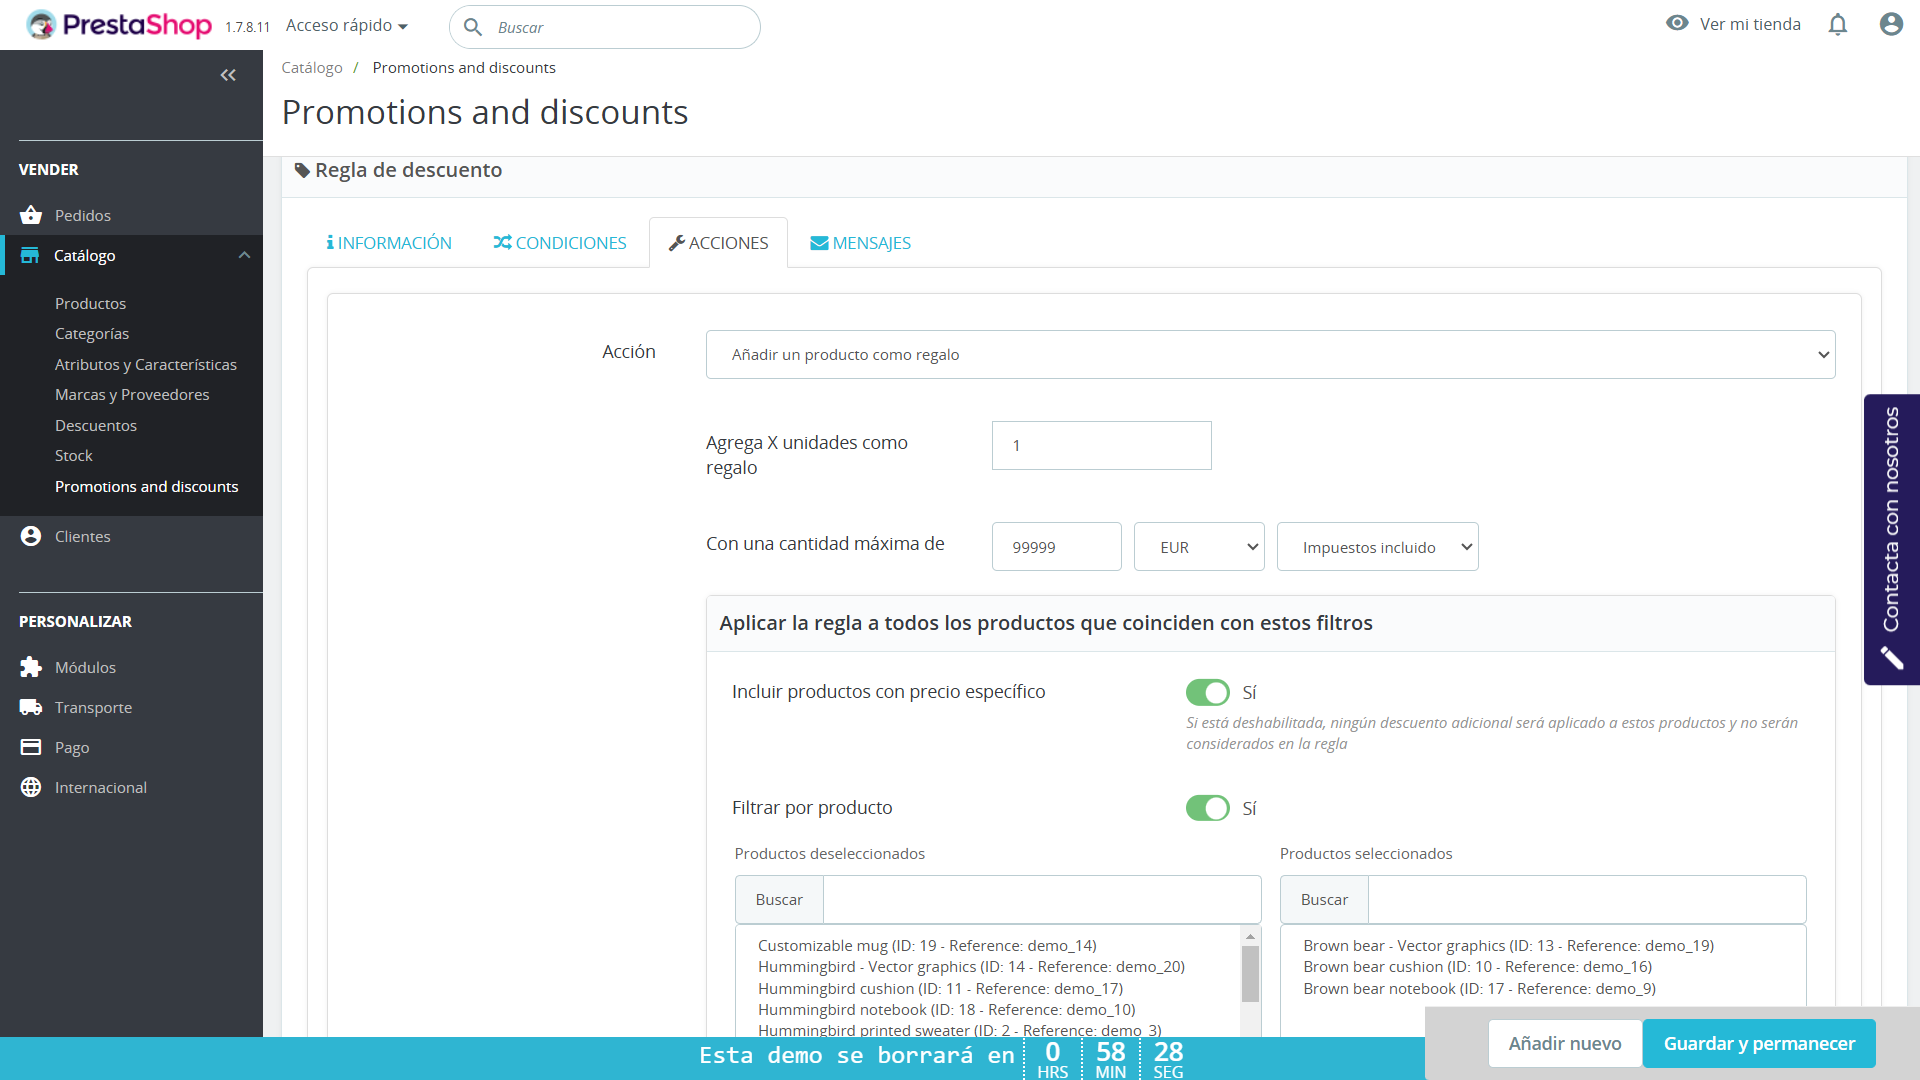Click the pencil icon on Contacta con nosotros
This screenshot has width=1920, height=1080.
[1891, 658]
